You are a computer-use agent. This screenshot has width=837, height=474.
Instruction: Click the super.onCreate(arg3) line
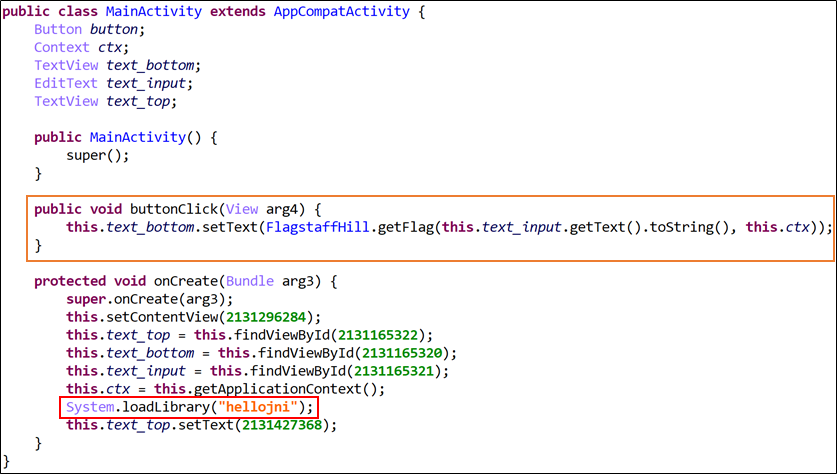pos(149,299)
